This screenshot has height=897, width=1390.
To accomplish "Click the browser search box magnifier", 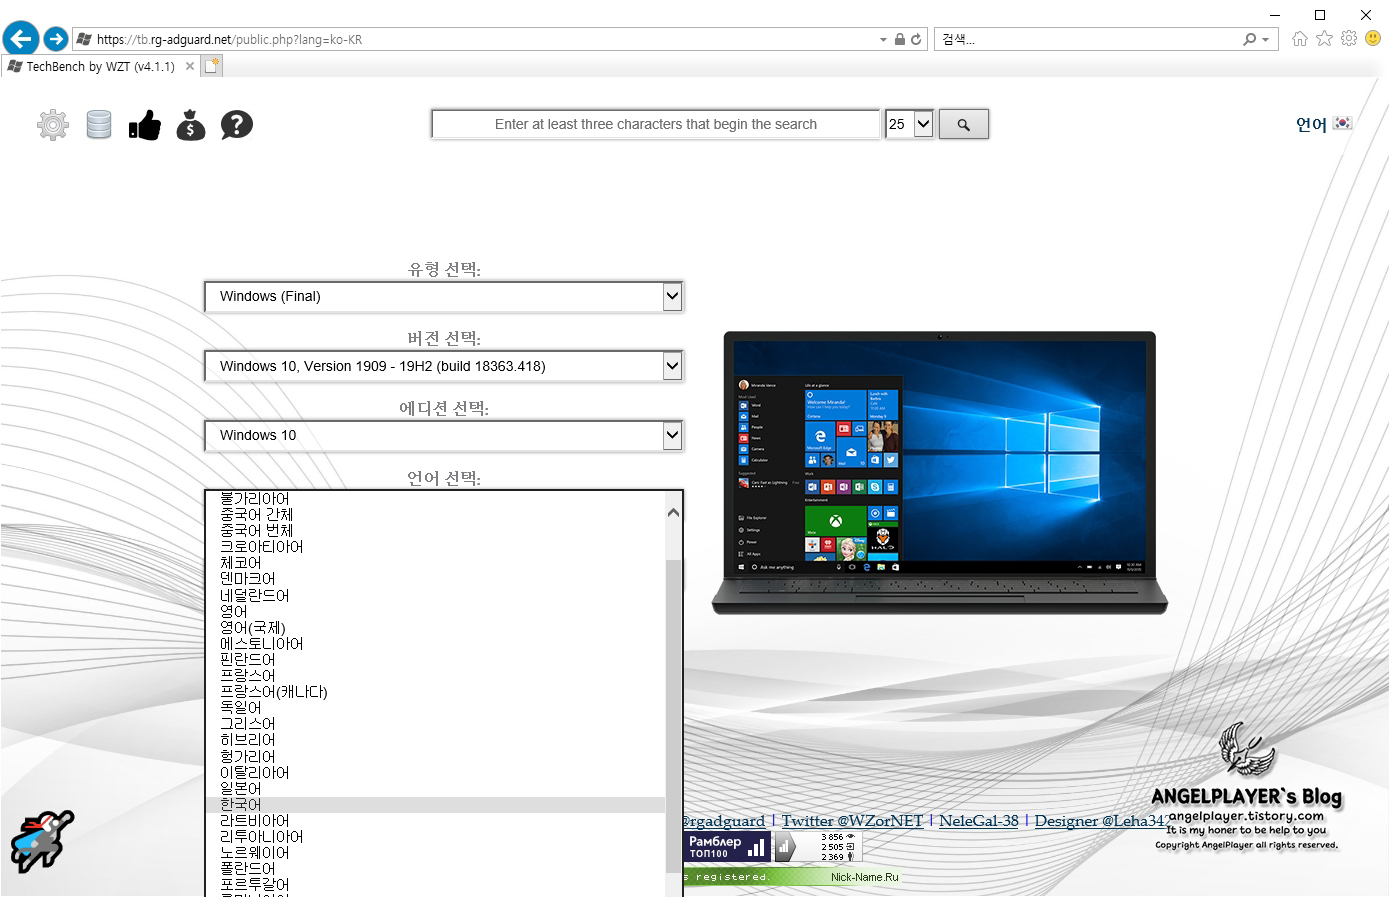I will click(1250, 39).
